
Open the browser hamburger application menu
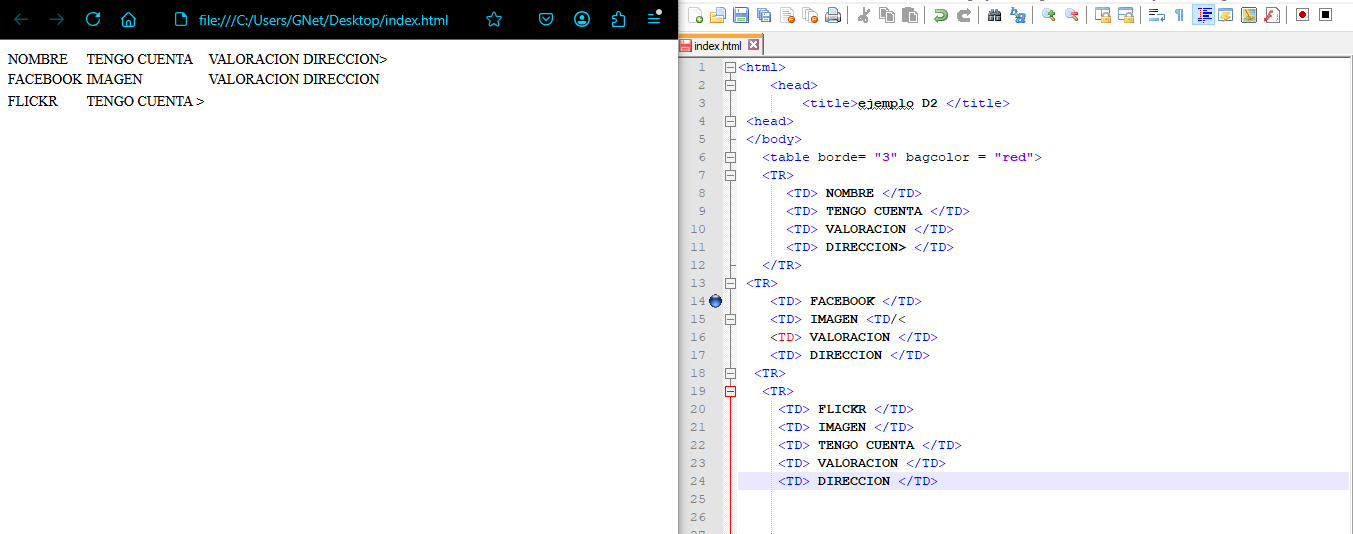[x=654, y=20]
